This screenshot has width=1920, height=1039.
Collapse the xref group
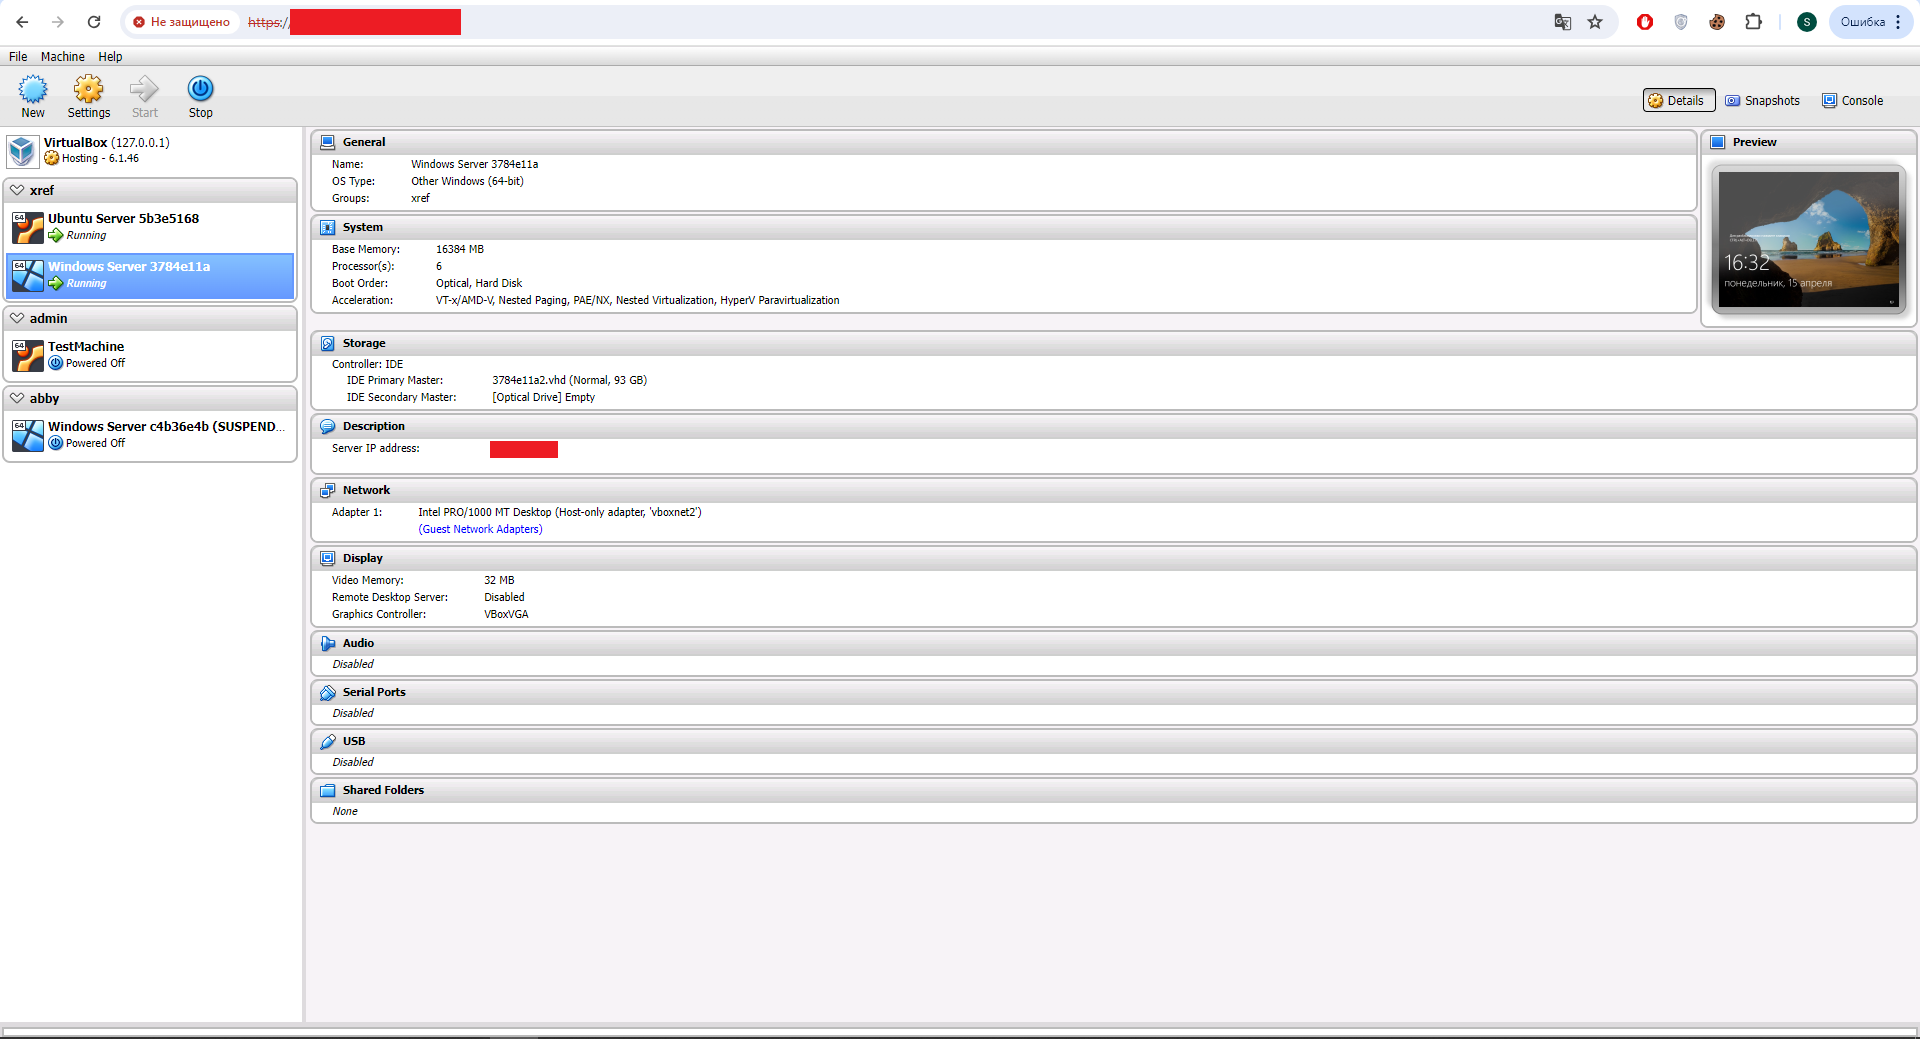coord(17,190)
